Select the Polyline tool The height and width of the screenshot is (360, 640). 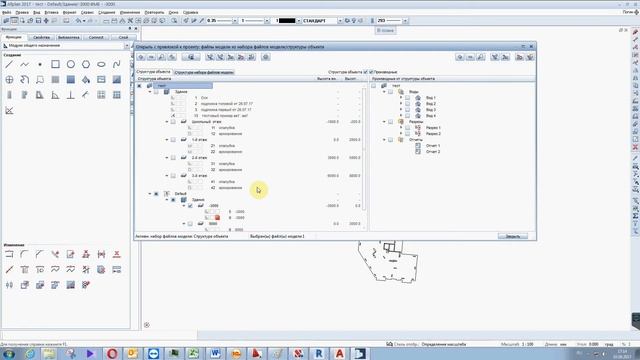point(24,64)
